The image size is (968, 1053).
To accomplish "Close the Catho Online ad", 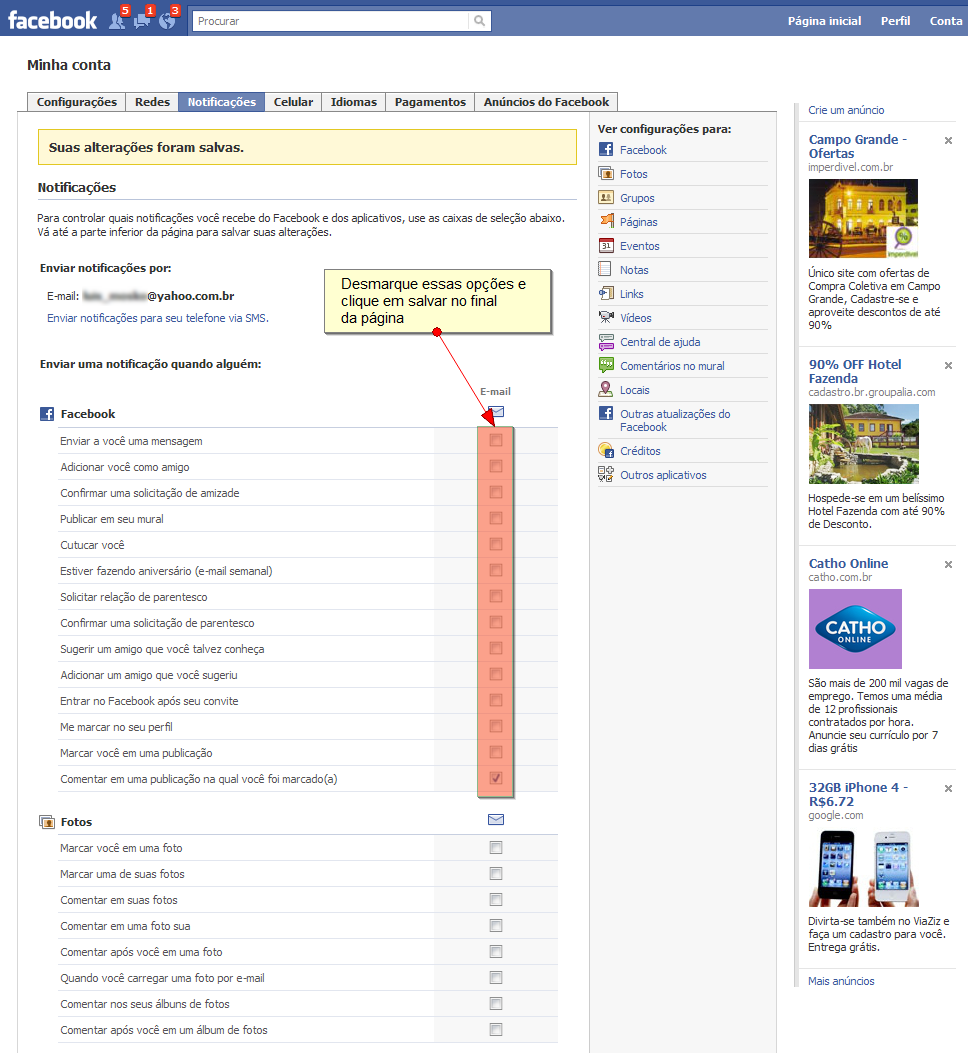I will pyautogui.click(x=949, y=564).
